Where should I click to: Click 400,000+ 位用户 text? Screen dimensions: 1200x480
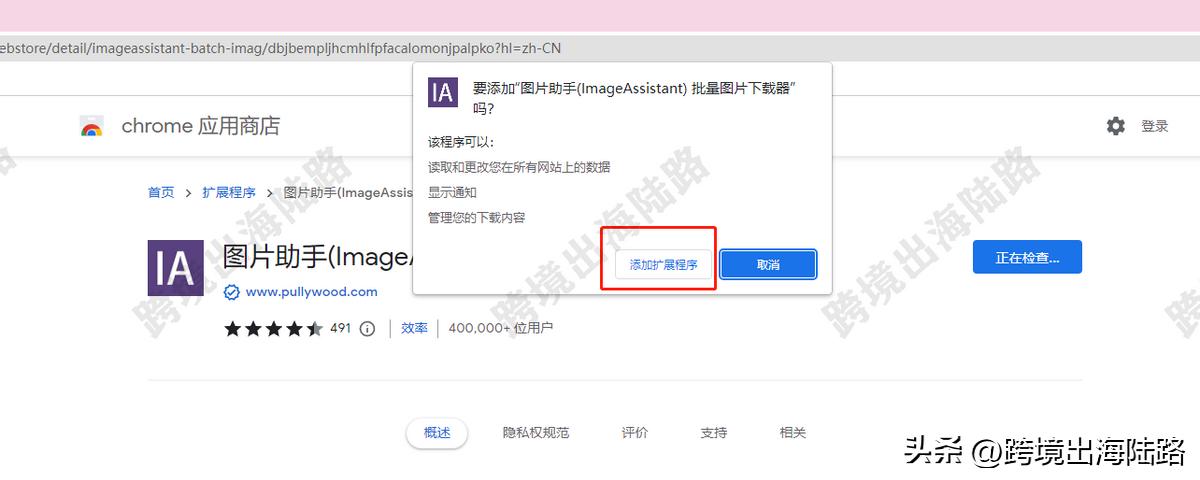tap(500, 328)
